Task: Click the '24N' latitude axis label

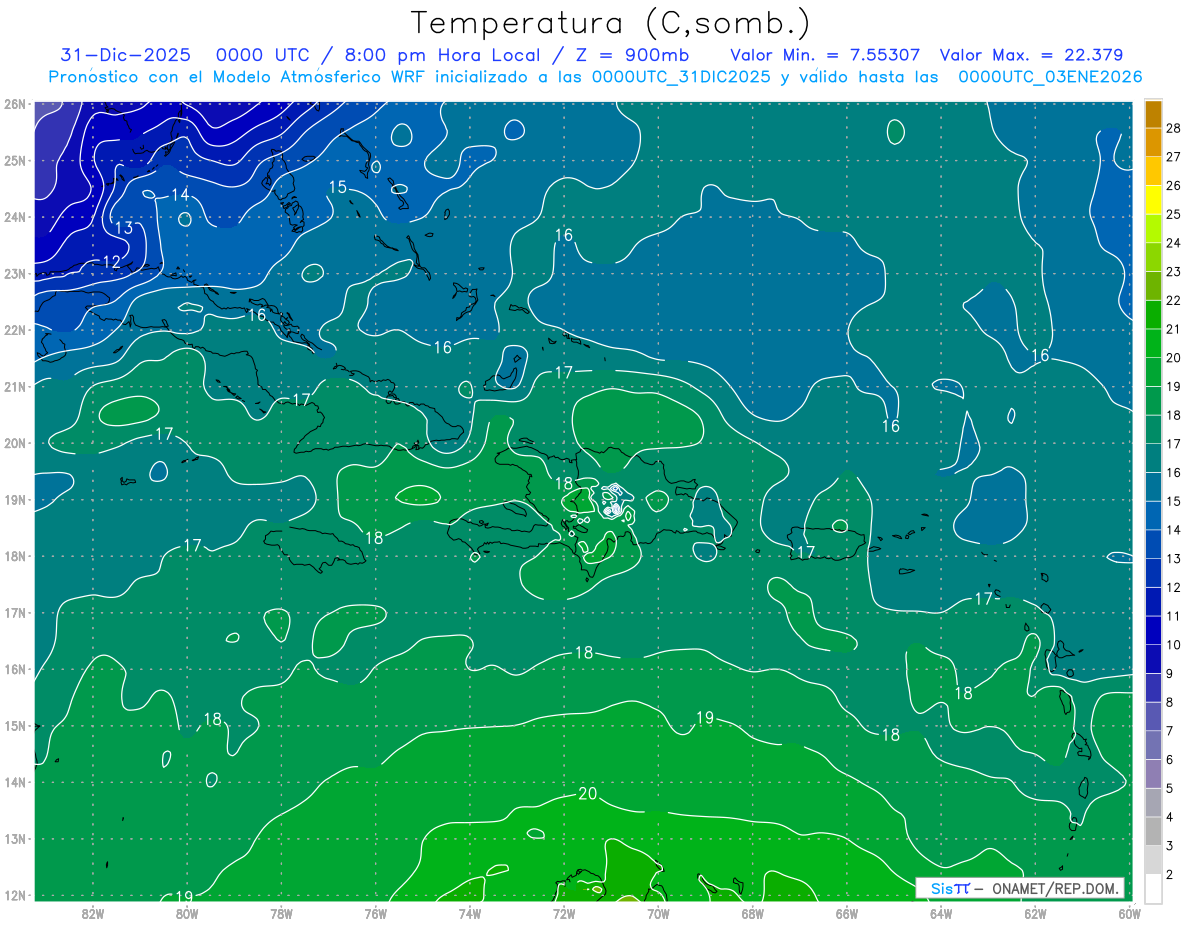Action: (14, 217)
